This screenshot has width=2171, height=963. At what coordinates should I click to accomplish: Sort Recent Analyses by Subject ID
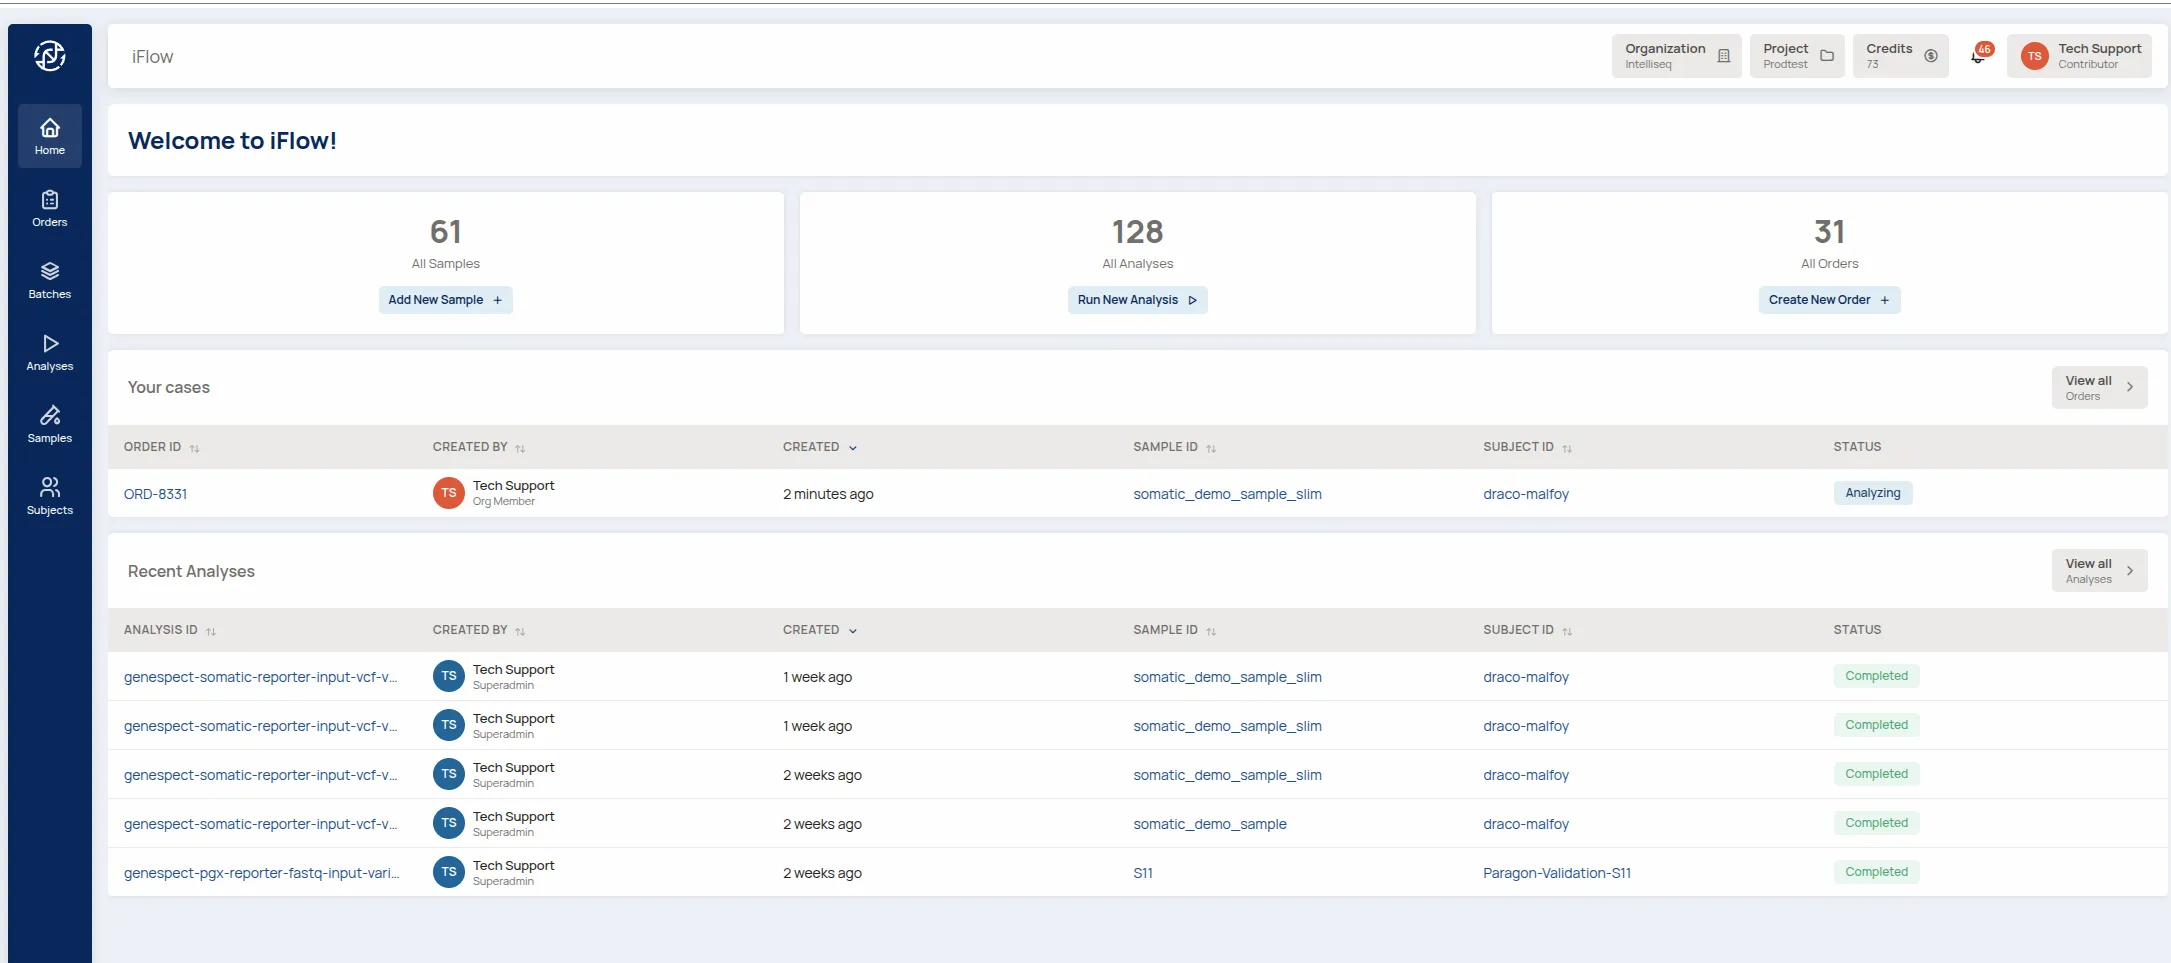click(1527, 630)
